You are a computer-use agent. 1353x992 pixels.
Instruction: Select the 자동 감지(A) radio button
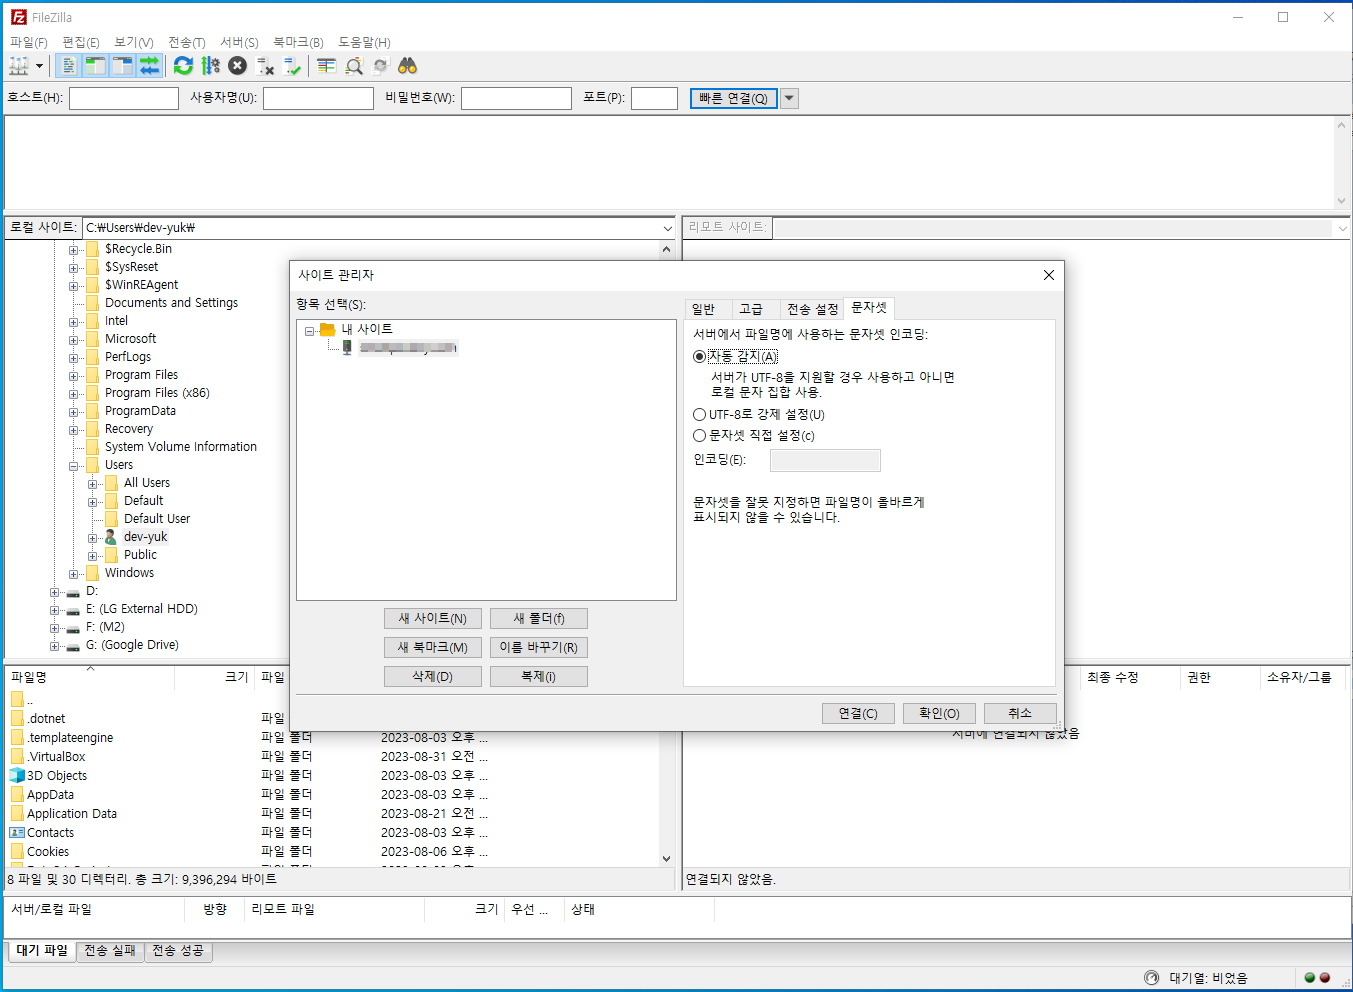(699, 356)
